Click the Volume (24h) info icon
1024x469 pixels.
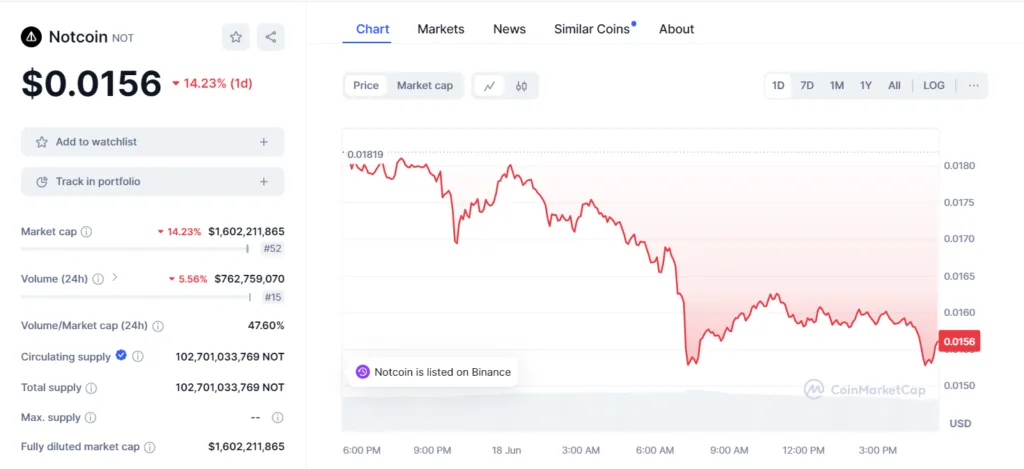98,280
